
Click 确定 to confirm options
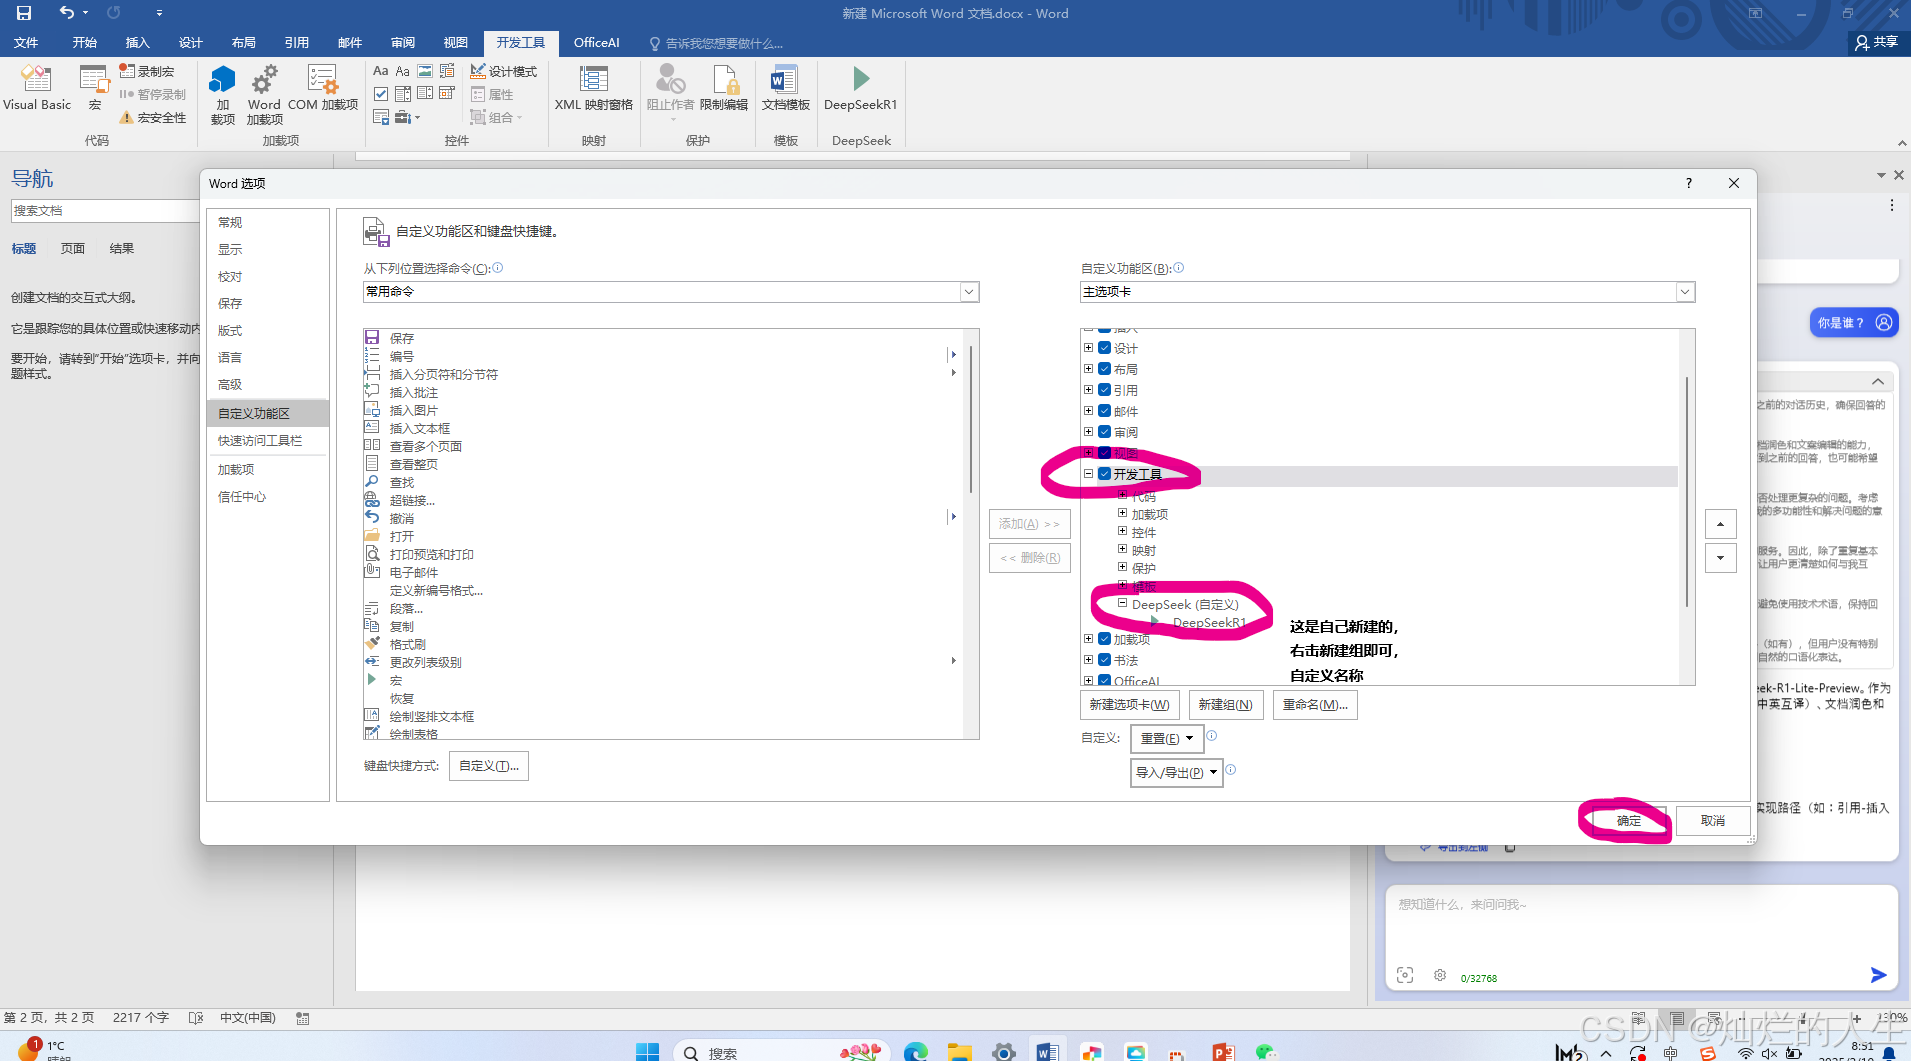coord(1629,820)
